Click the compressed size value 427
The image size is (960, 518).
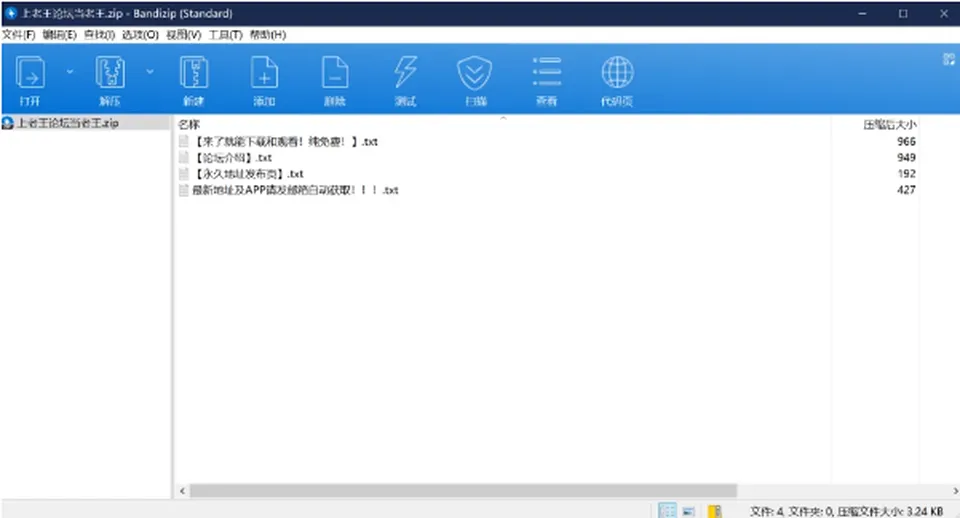coord(906,190)
